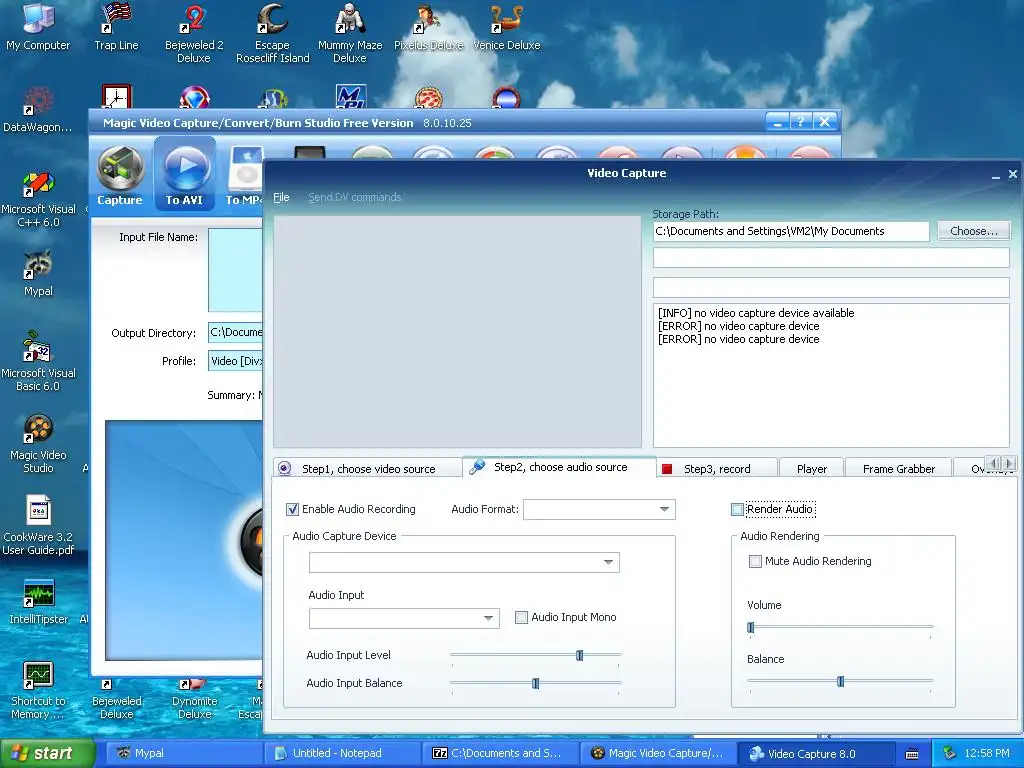Click the Volume slider handle
1024x768 pixels.
[x=750, y=628]
